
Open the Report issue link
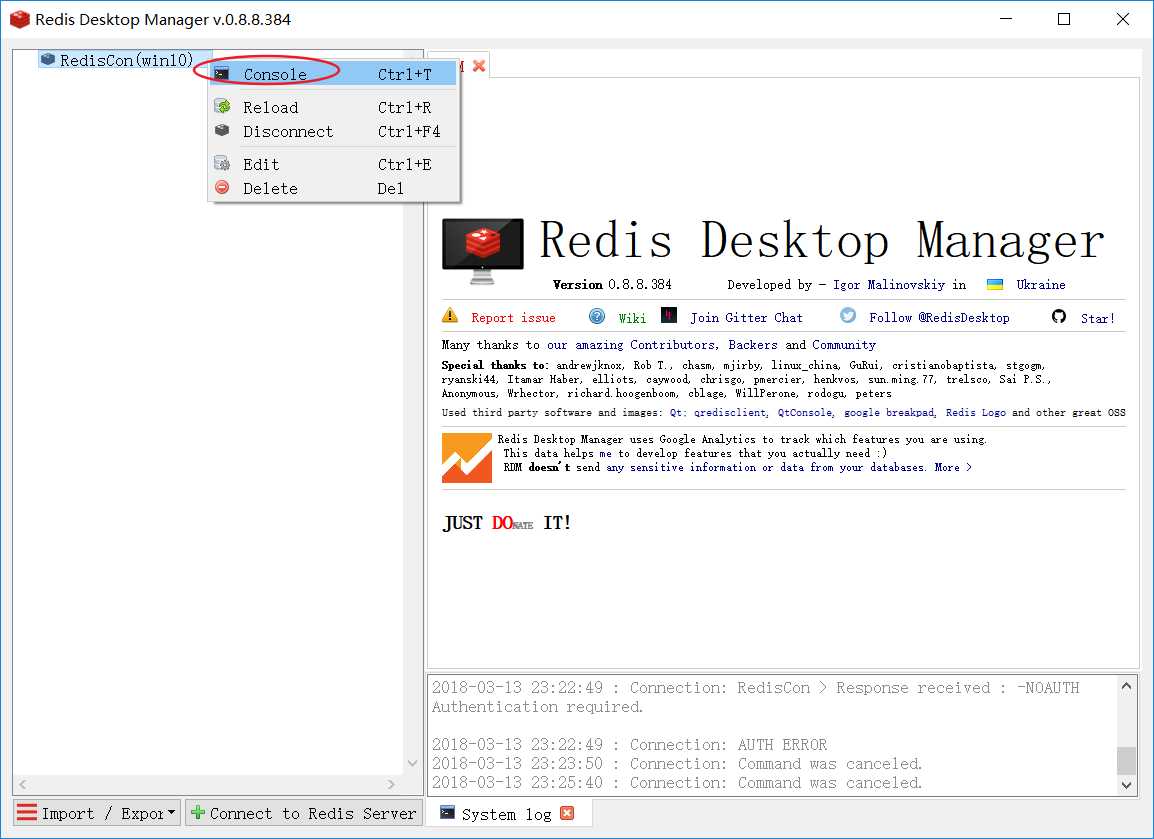[513, 318]
